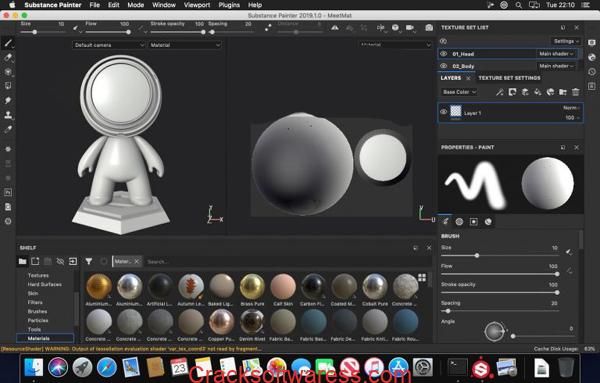Adjust Stroke opacity slider in Properties
Image resolution: width=600 pixels, height=383 pixels.
499,292
